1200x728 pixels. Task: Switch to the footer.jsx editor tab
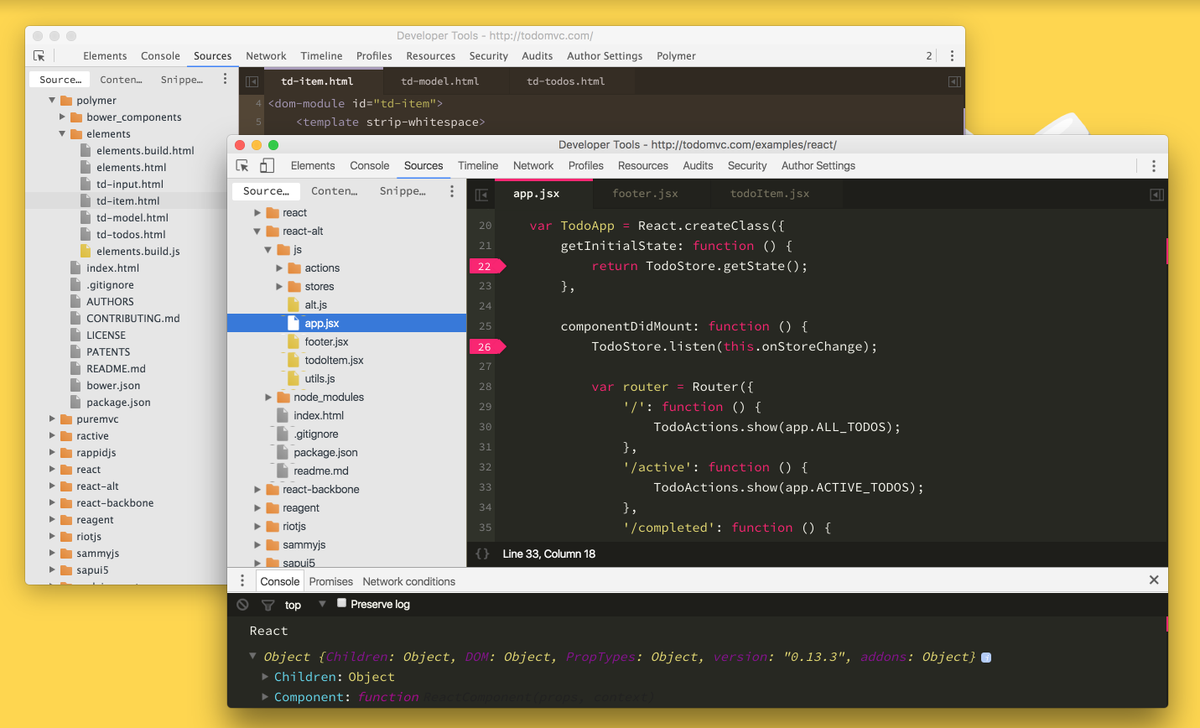(x=644, y=194)
